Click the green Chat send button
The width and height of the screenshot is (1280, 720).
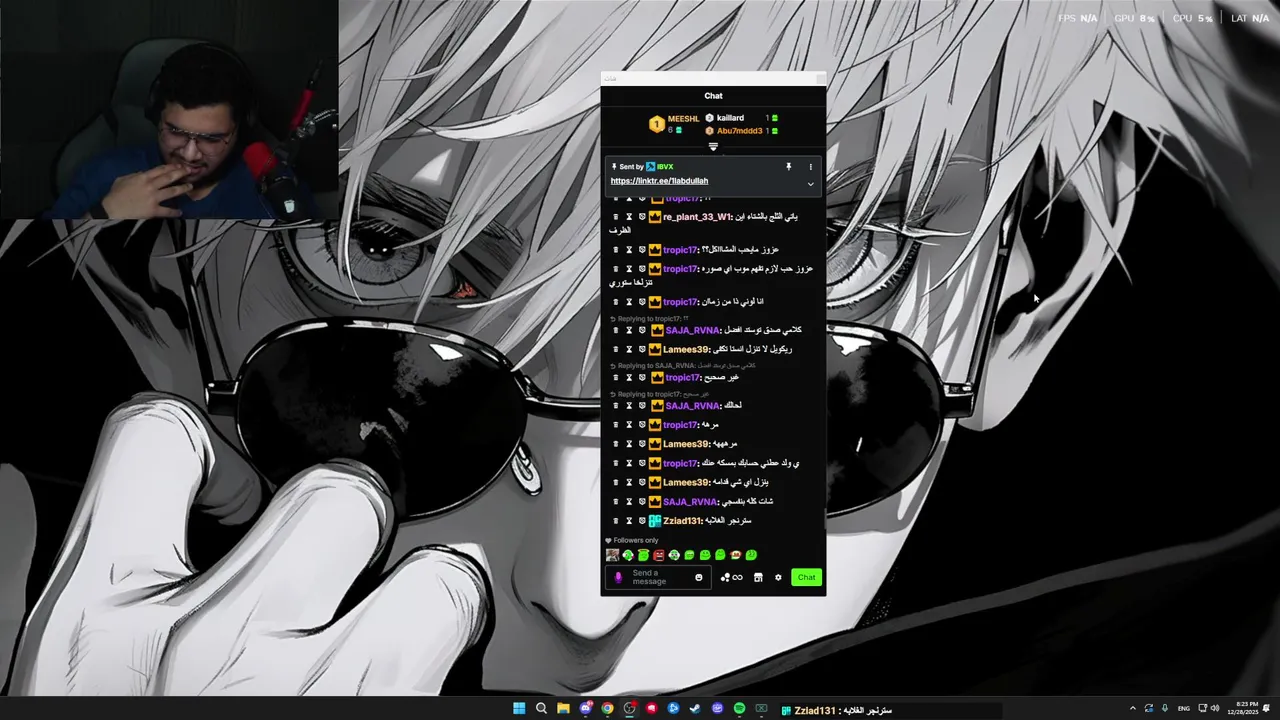point(806,577)
